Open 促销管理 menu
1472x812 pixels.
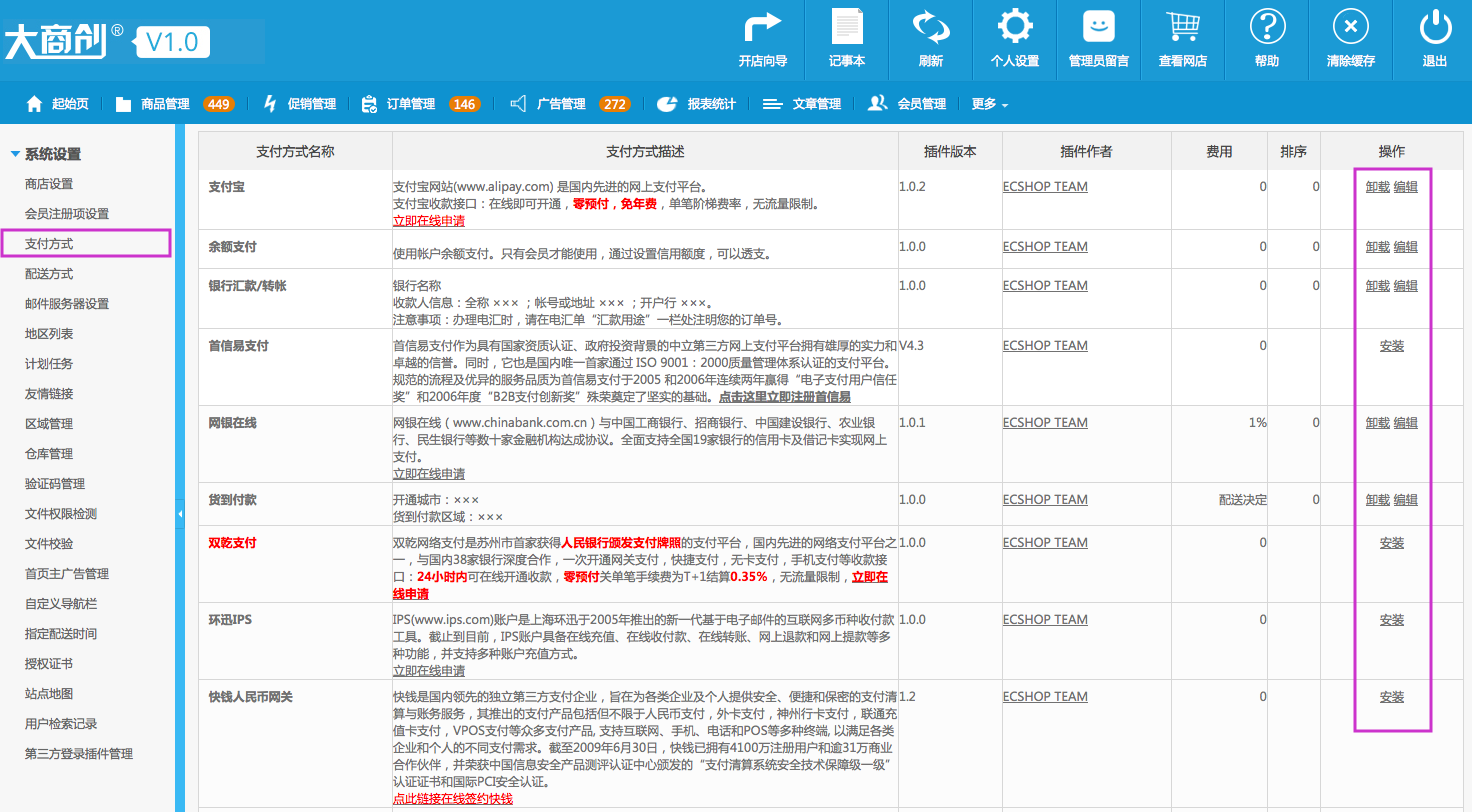click(299, 103)
